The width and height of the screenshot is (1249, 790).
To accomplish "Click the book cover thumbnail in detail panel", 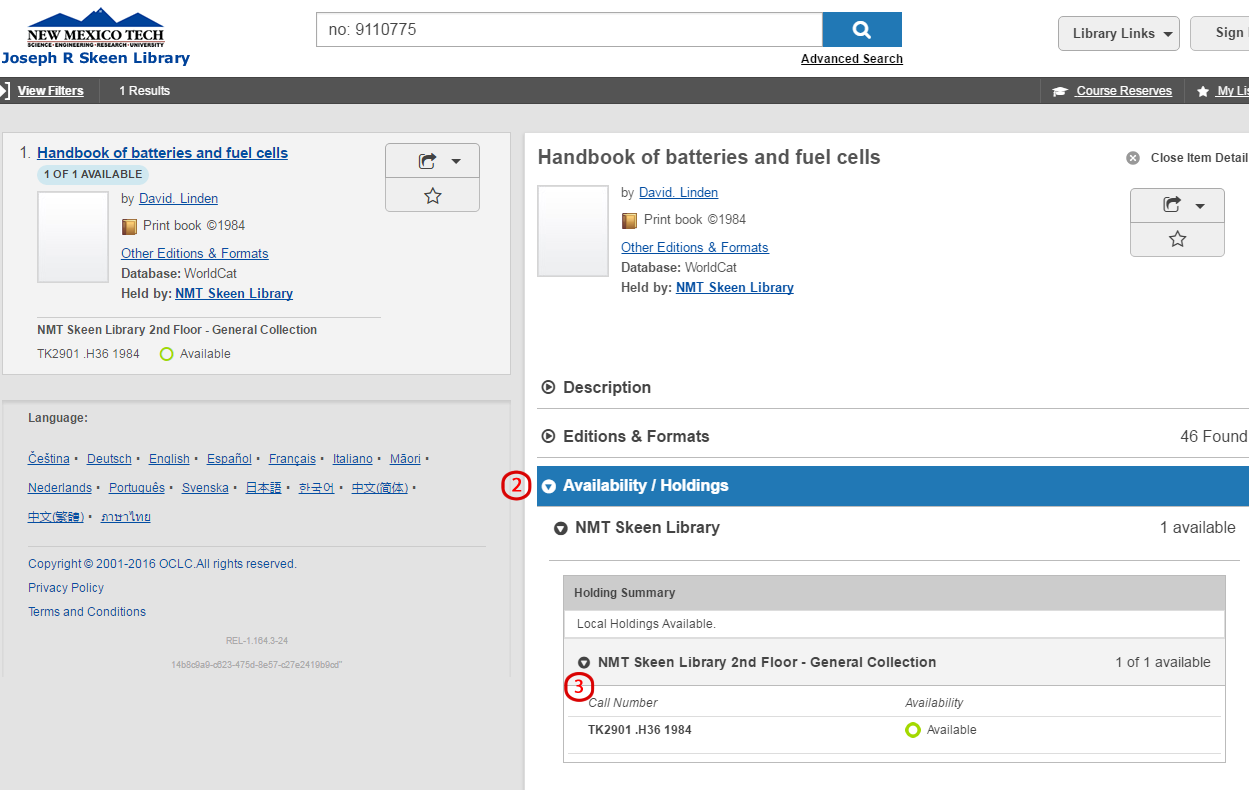I will click(x=573, y=231).
